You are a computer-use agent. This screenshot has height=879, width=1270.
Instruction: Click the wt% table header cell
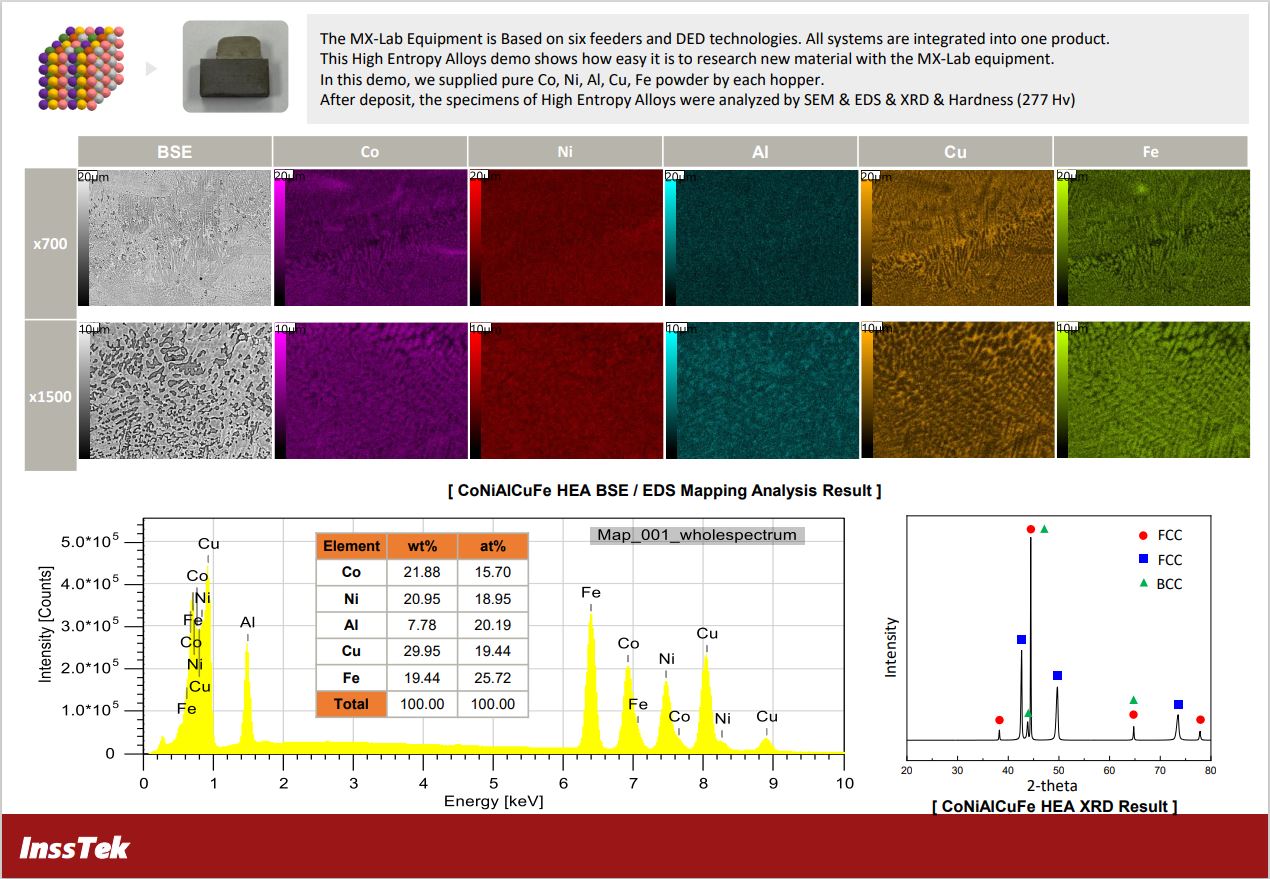tap(422, 546)
